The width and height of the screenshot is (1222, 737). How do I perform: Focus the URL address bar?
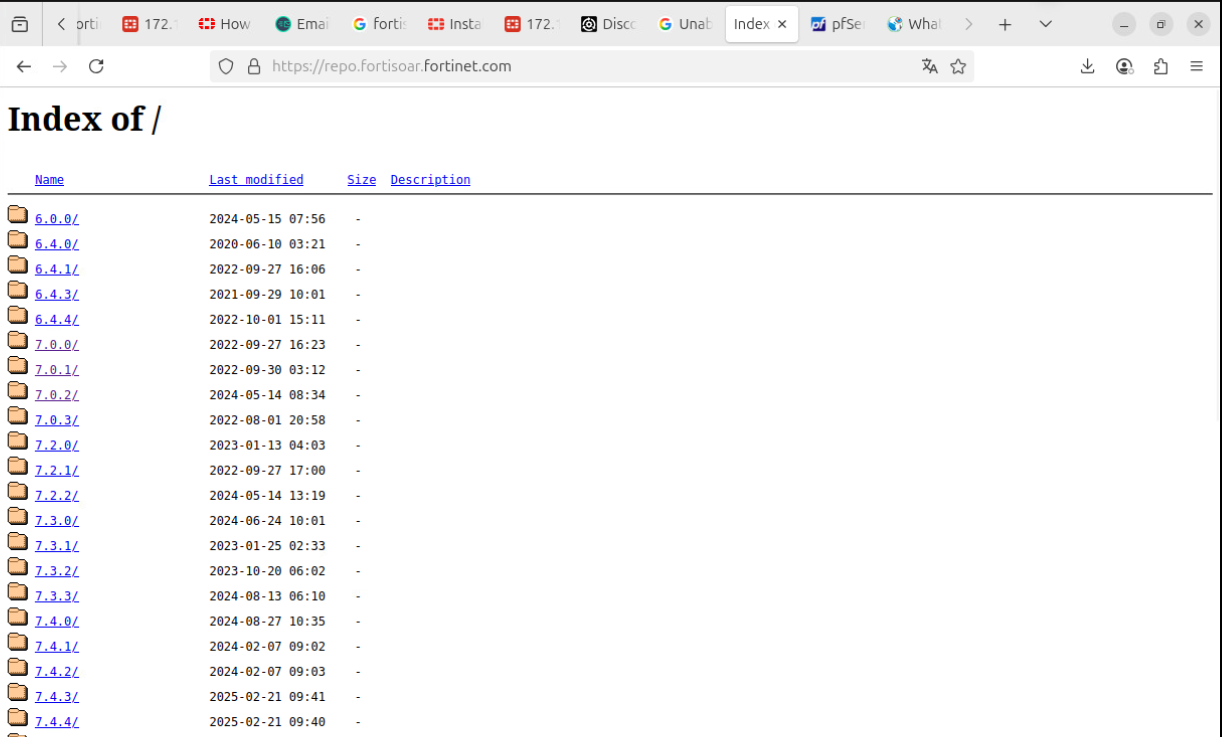point(590,66)
